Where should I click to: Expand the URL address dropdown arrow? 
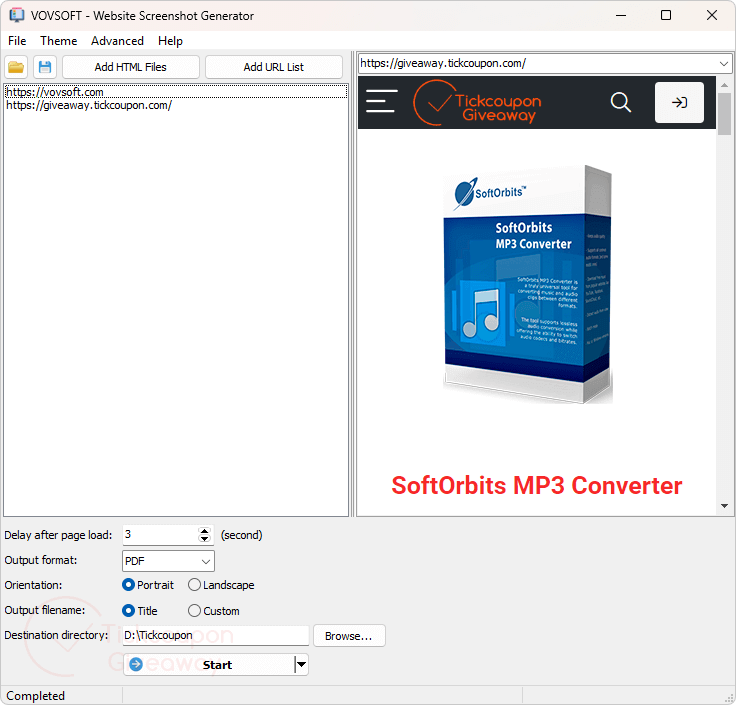(x=723, y=63)
